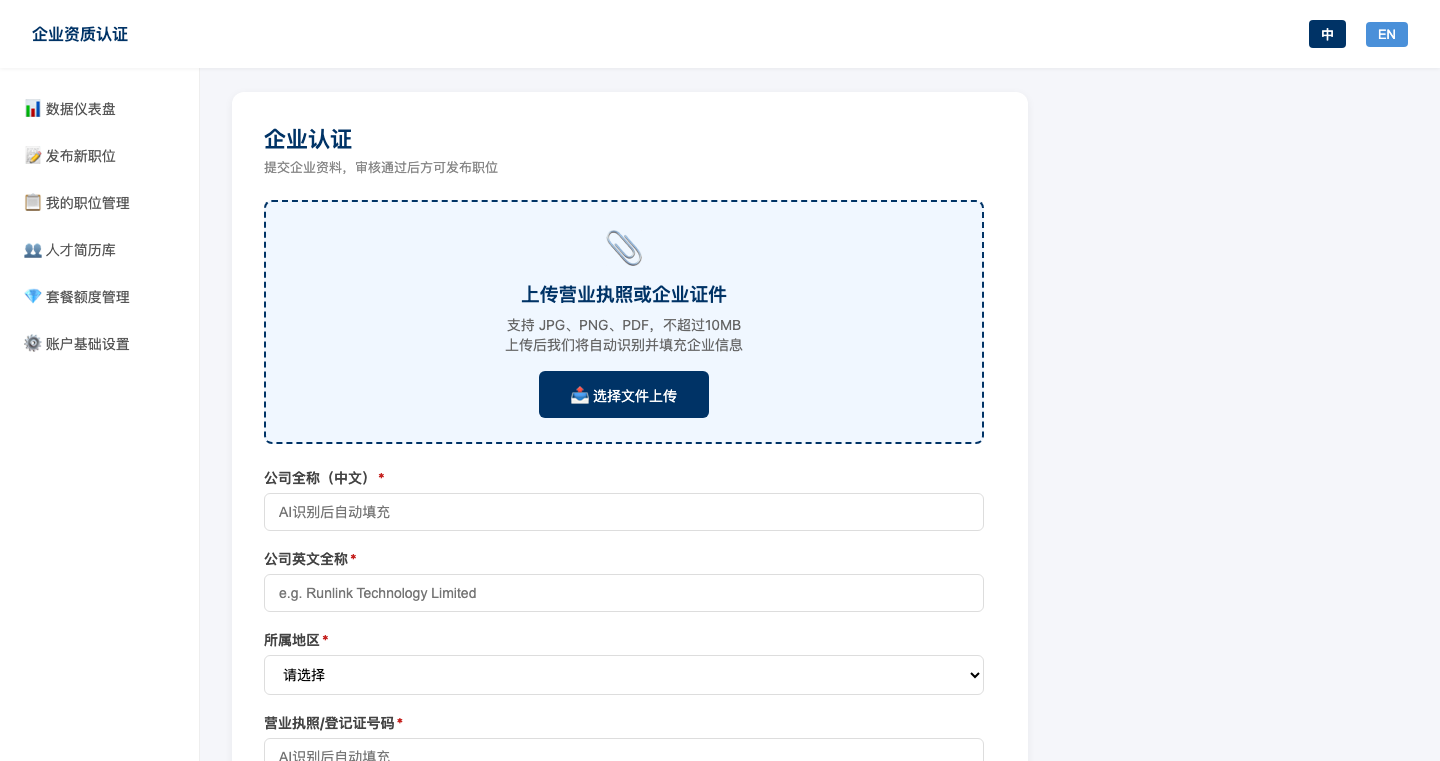
Task: Focus the 公司英文全称 input field
Action: [624, 593]
